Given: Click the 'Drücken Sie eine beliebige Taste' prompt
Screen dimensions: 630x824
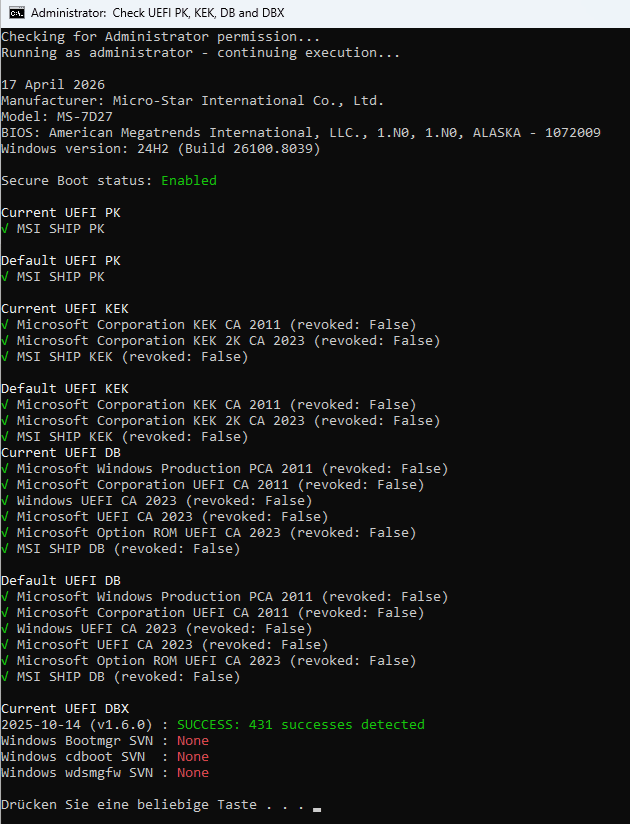Looking at the screenshot, I should pos(129,805).
